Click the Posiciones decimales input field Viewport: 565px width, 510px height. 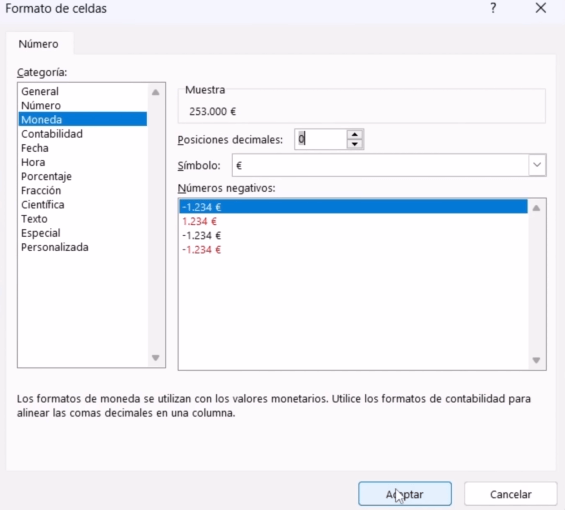pyautogui.click(x=320, y=139)
